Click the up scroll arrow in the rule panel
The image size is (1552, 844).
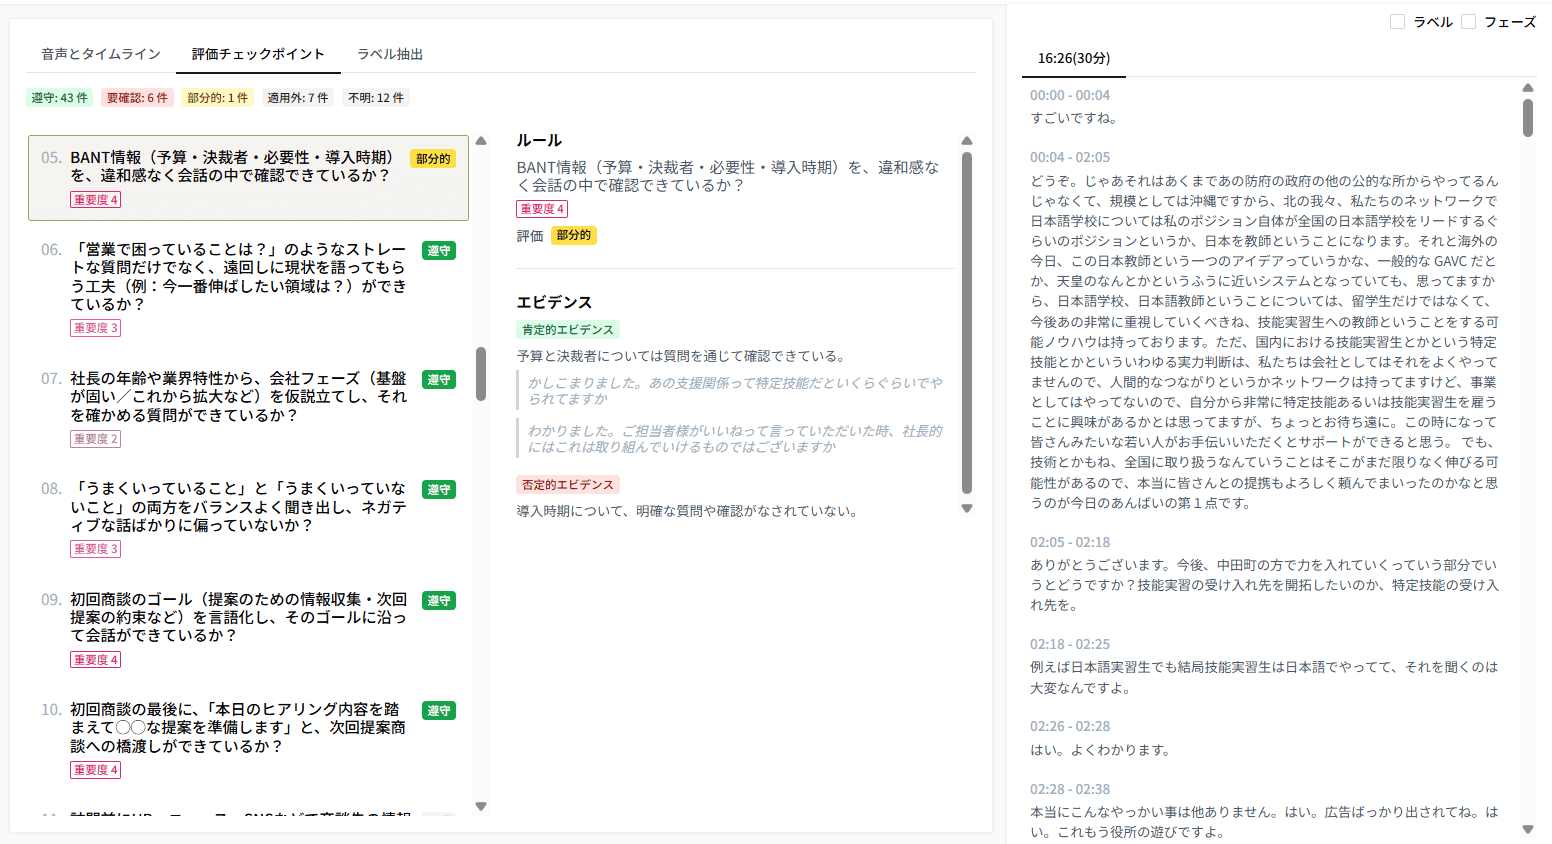(x=966, y=140)
